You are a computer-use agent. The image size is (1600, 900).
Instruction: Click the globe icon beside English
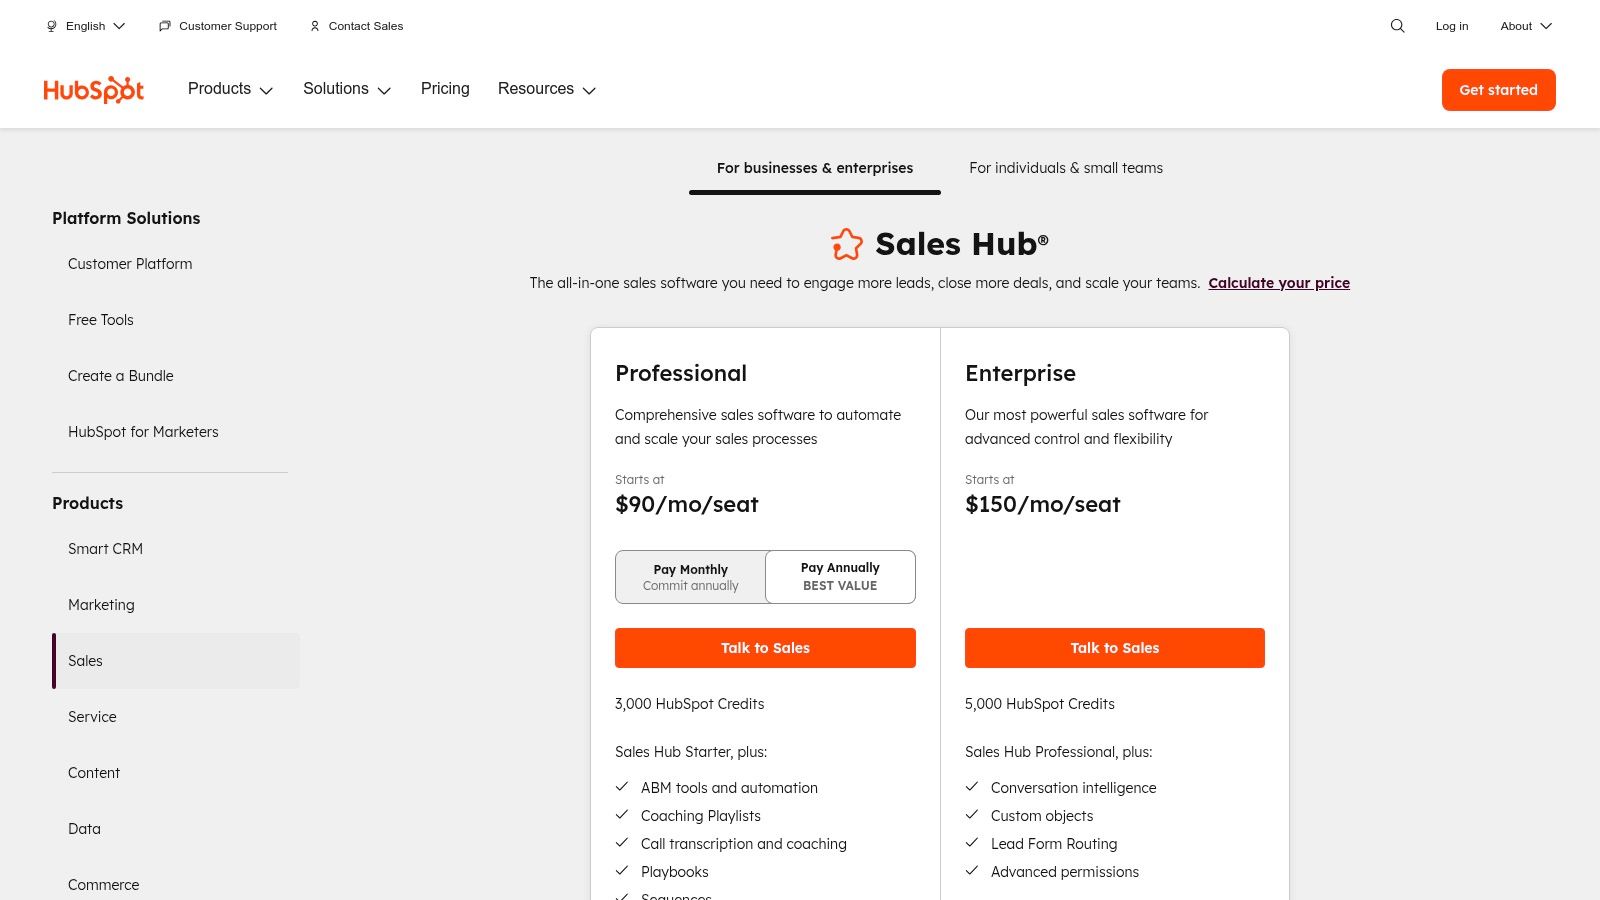click(x=51, y=26)
